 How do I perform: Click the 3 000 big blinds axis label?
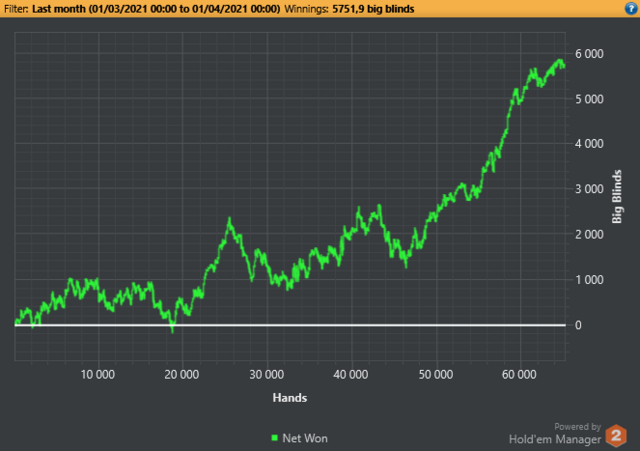point(589,189)
